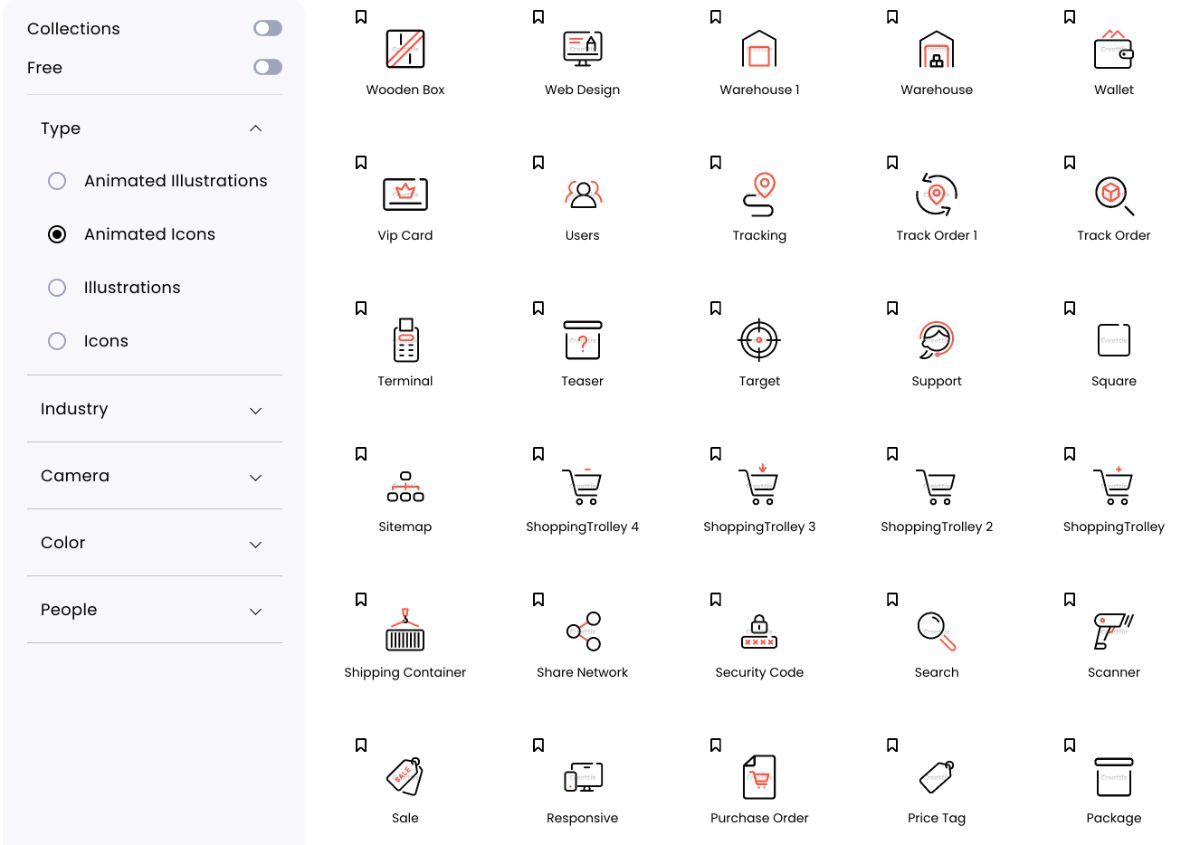Open the Tracking icon
The width and height of the screenshot is (1200, 845).
click(759, 195)
